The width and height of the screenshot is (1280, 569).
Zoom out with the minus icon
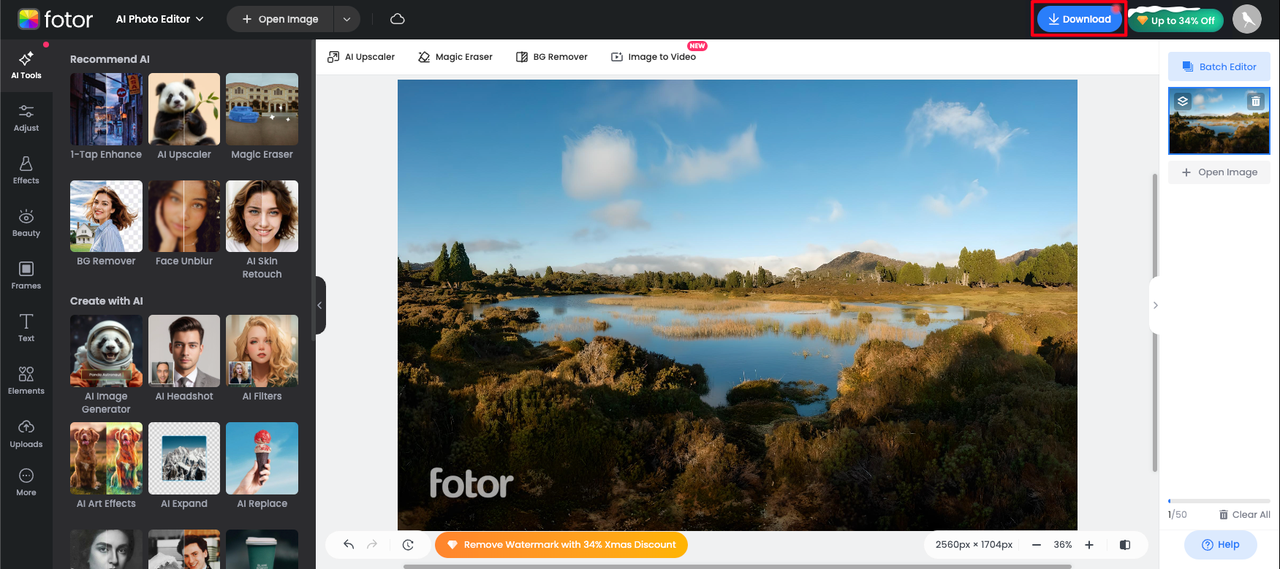(x=1035, y=545)
